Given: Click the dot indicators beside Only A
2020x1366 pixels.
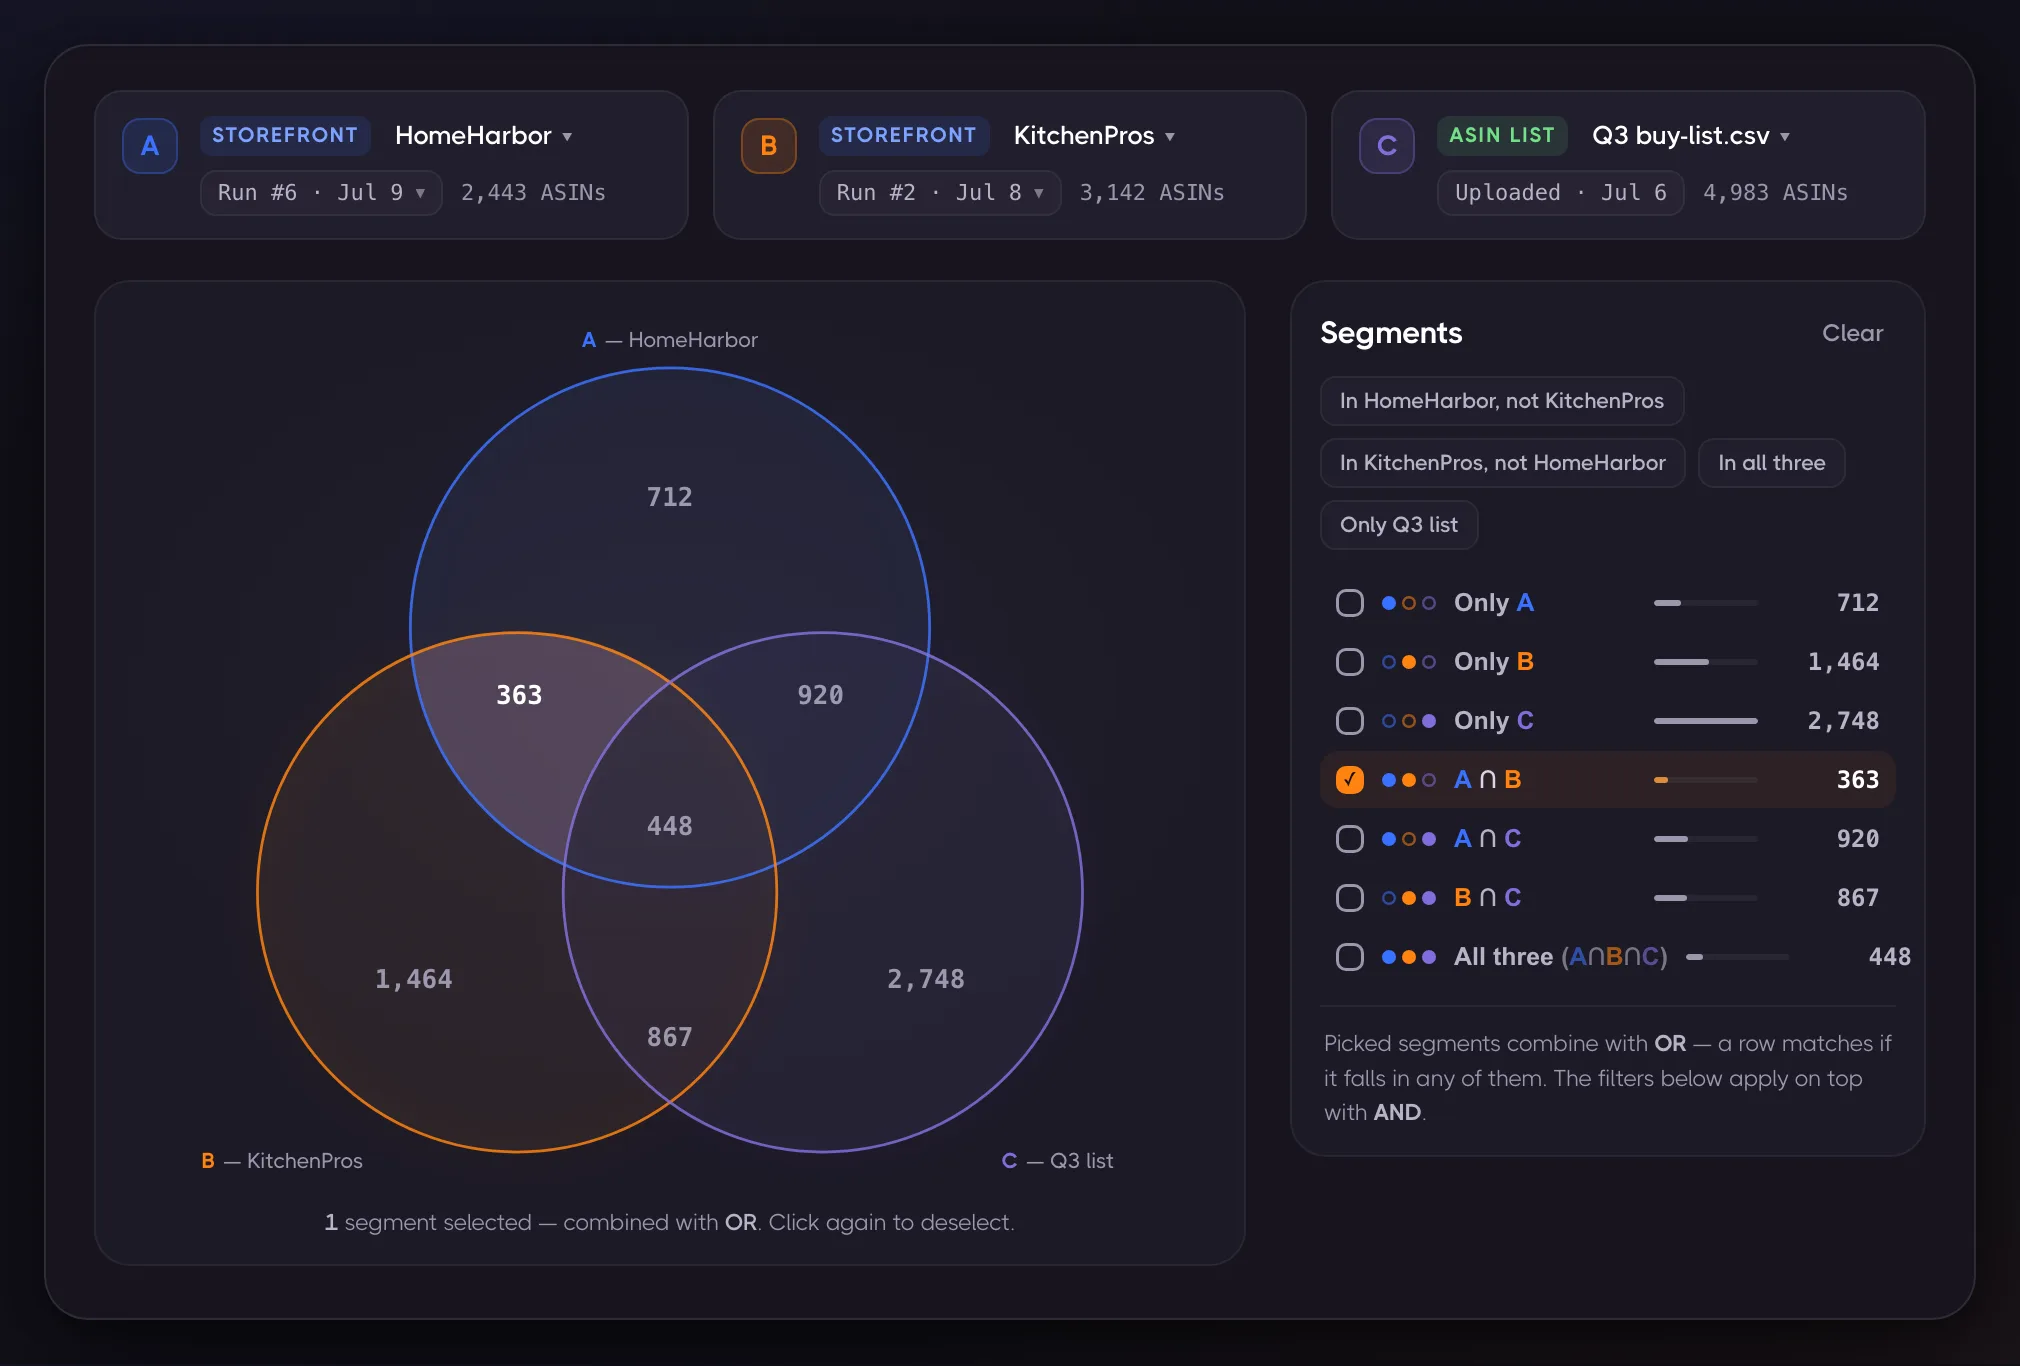Looking at the screenshot, I should point(1408,603).
